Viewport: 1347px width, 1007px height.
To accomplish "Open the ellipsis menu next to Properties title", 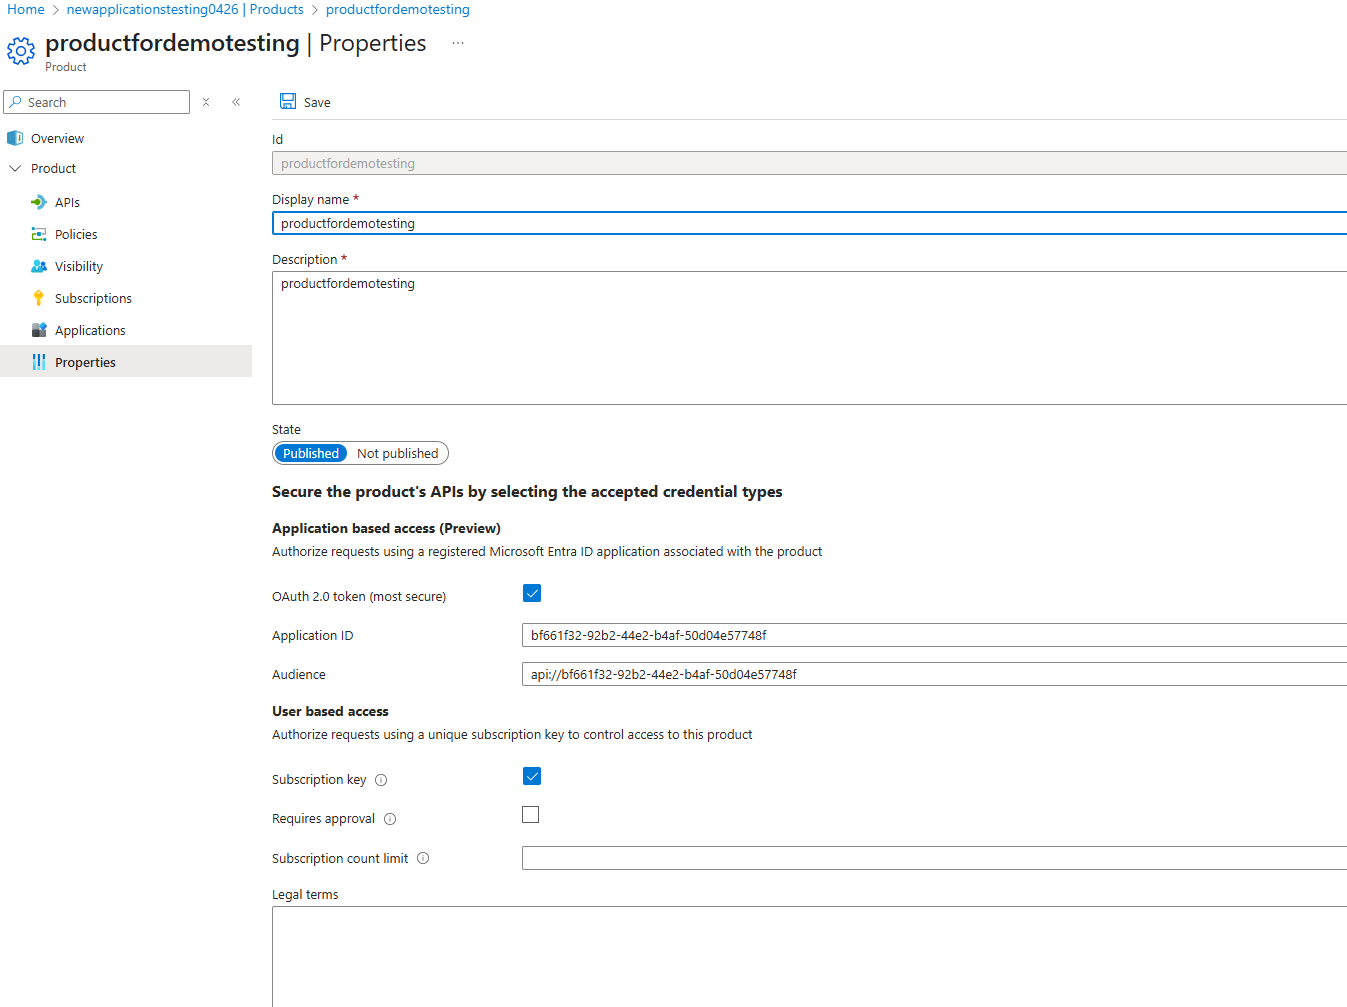I will (457, 44).
